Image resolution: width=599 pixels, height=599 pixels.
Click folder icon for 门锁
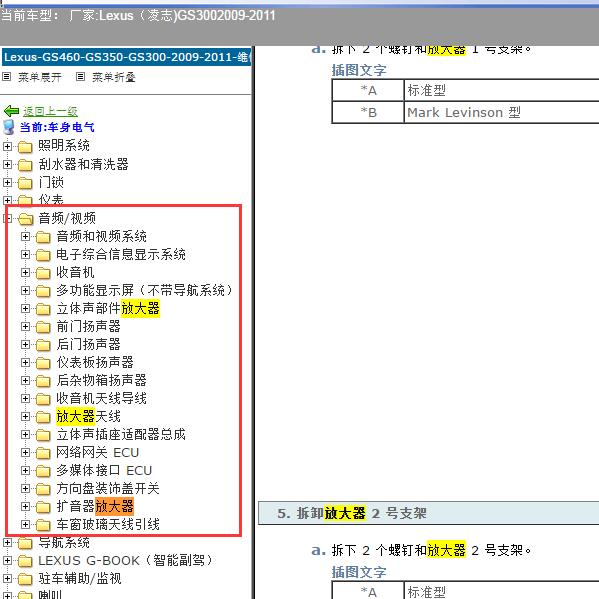tap(25, 183)
